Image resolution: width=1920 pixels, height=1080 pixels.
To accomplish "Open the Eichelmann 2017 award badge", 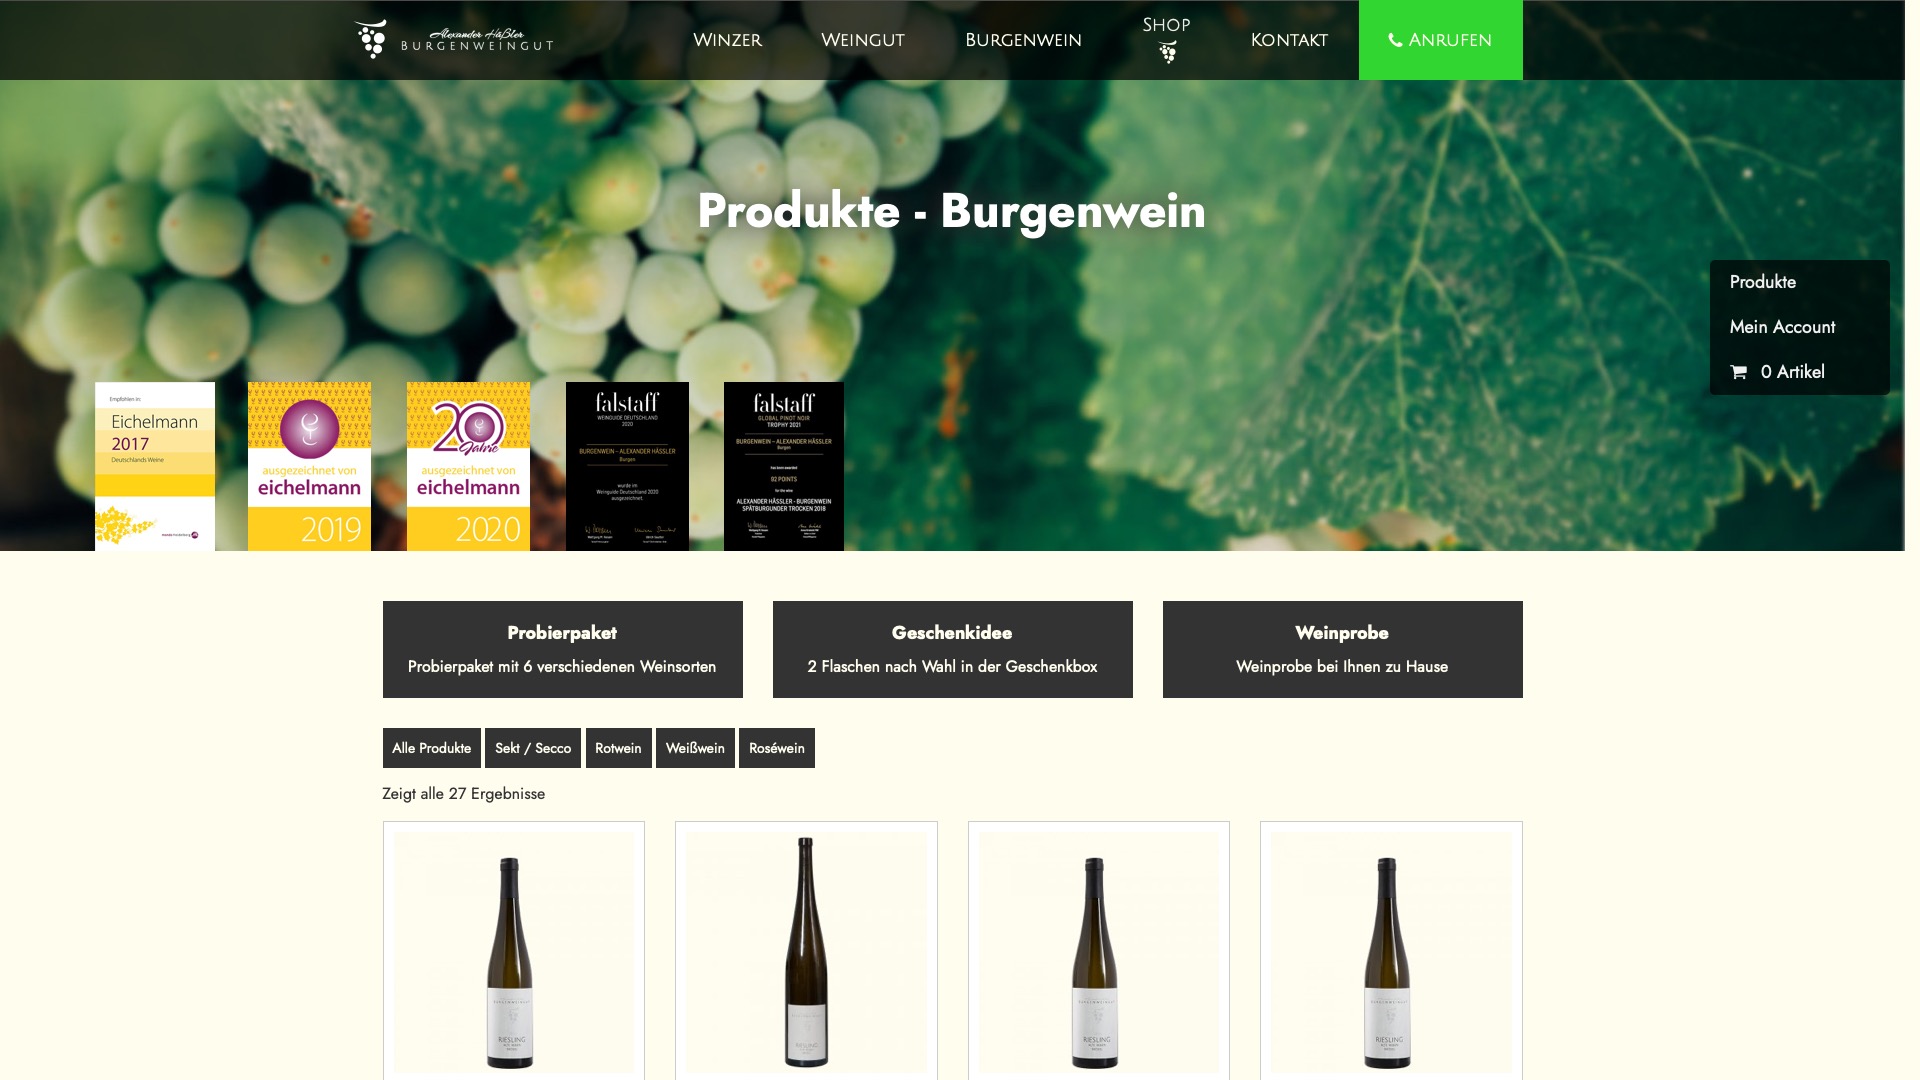I will (155, 466).
